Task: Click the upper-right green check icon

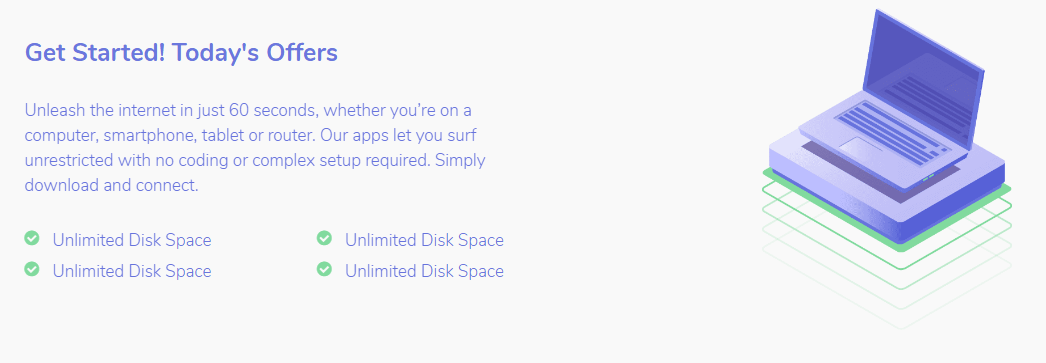Action: click(324, 238)
